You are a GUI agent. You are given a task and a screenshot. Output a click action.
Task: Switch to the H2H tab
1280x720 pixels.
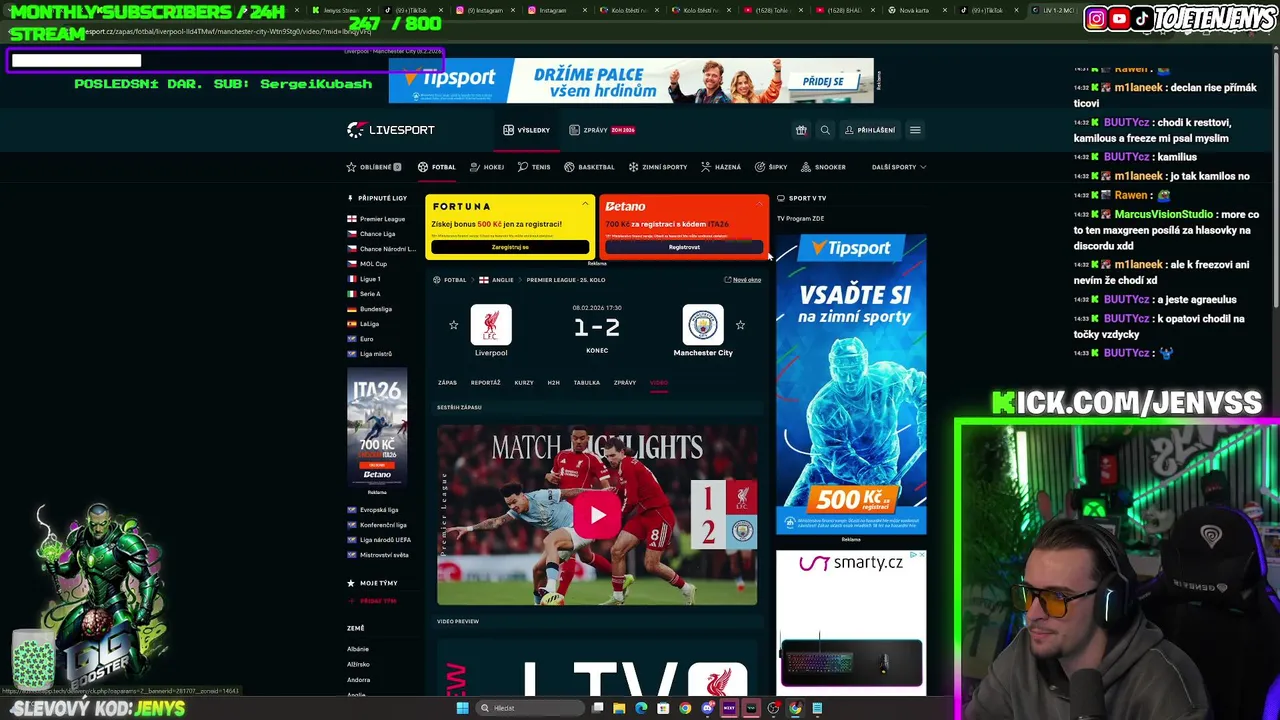click(x=553, y=383)
